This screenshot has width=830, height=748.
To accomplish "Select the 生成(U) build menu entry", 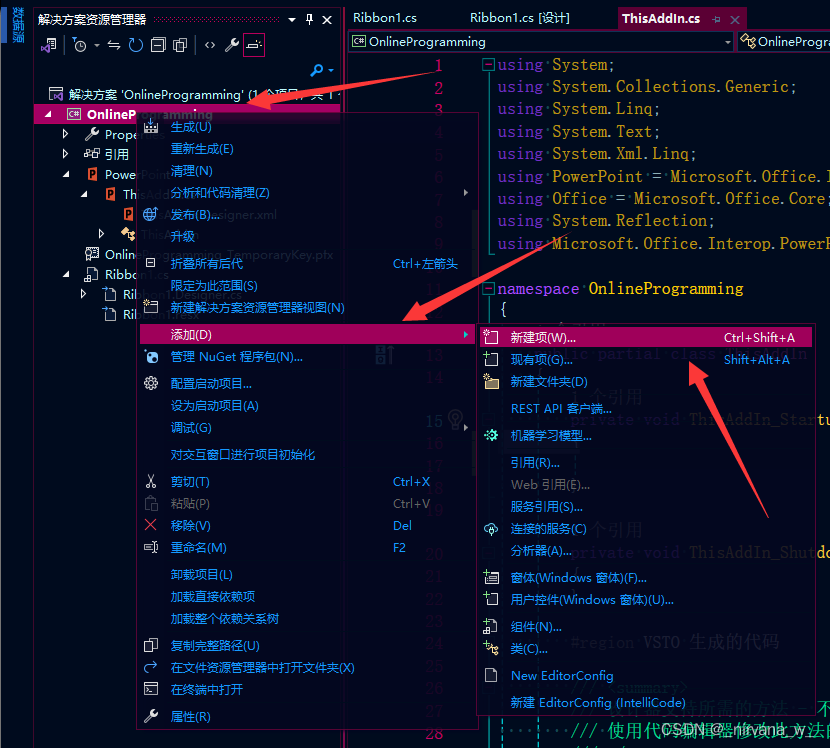I will point(191,127).
